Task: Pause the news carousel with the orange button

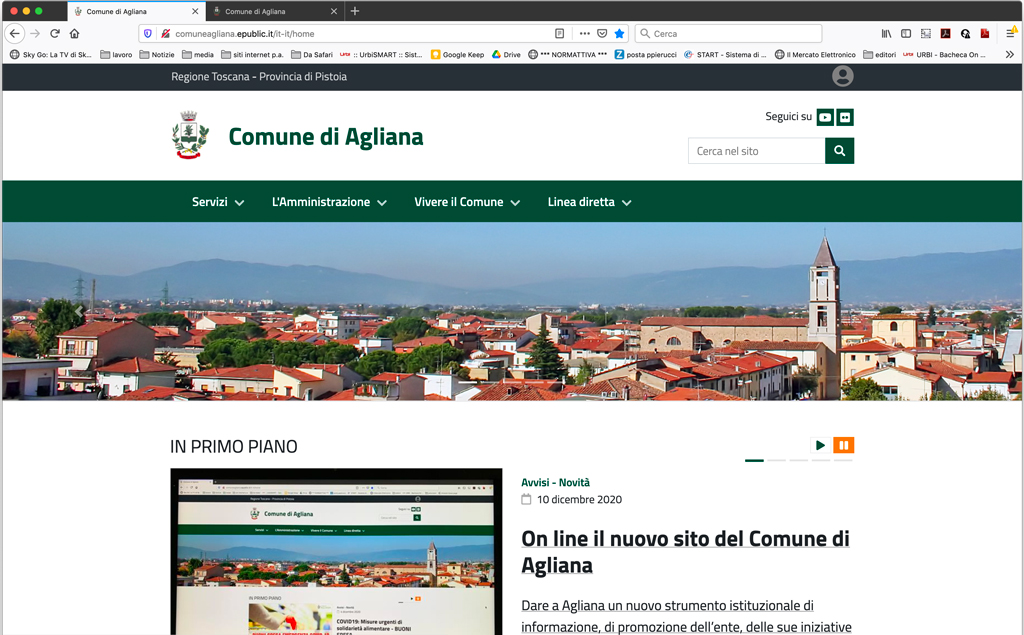Action: point(843,445)
